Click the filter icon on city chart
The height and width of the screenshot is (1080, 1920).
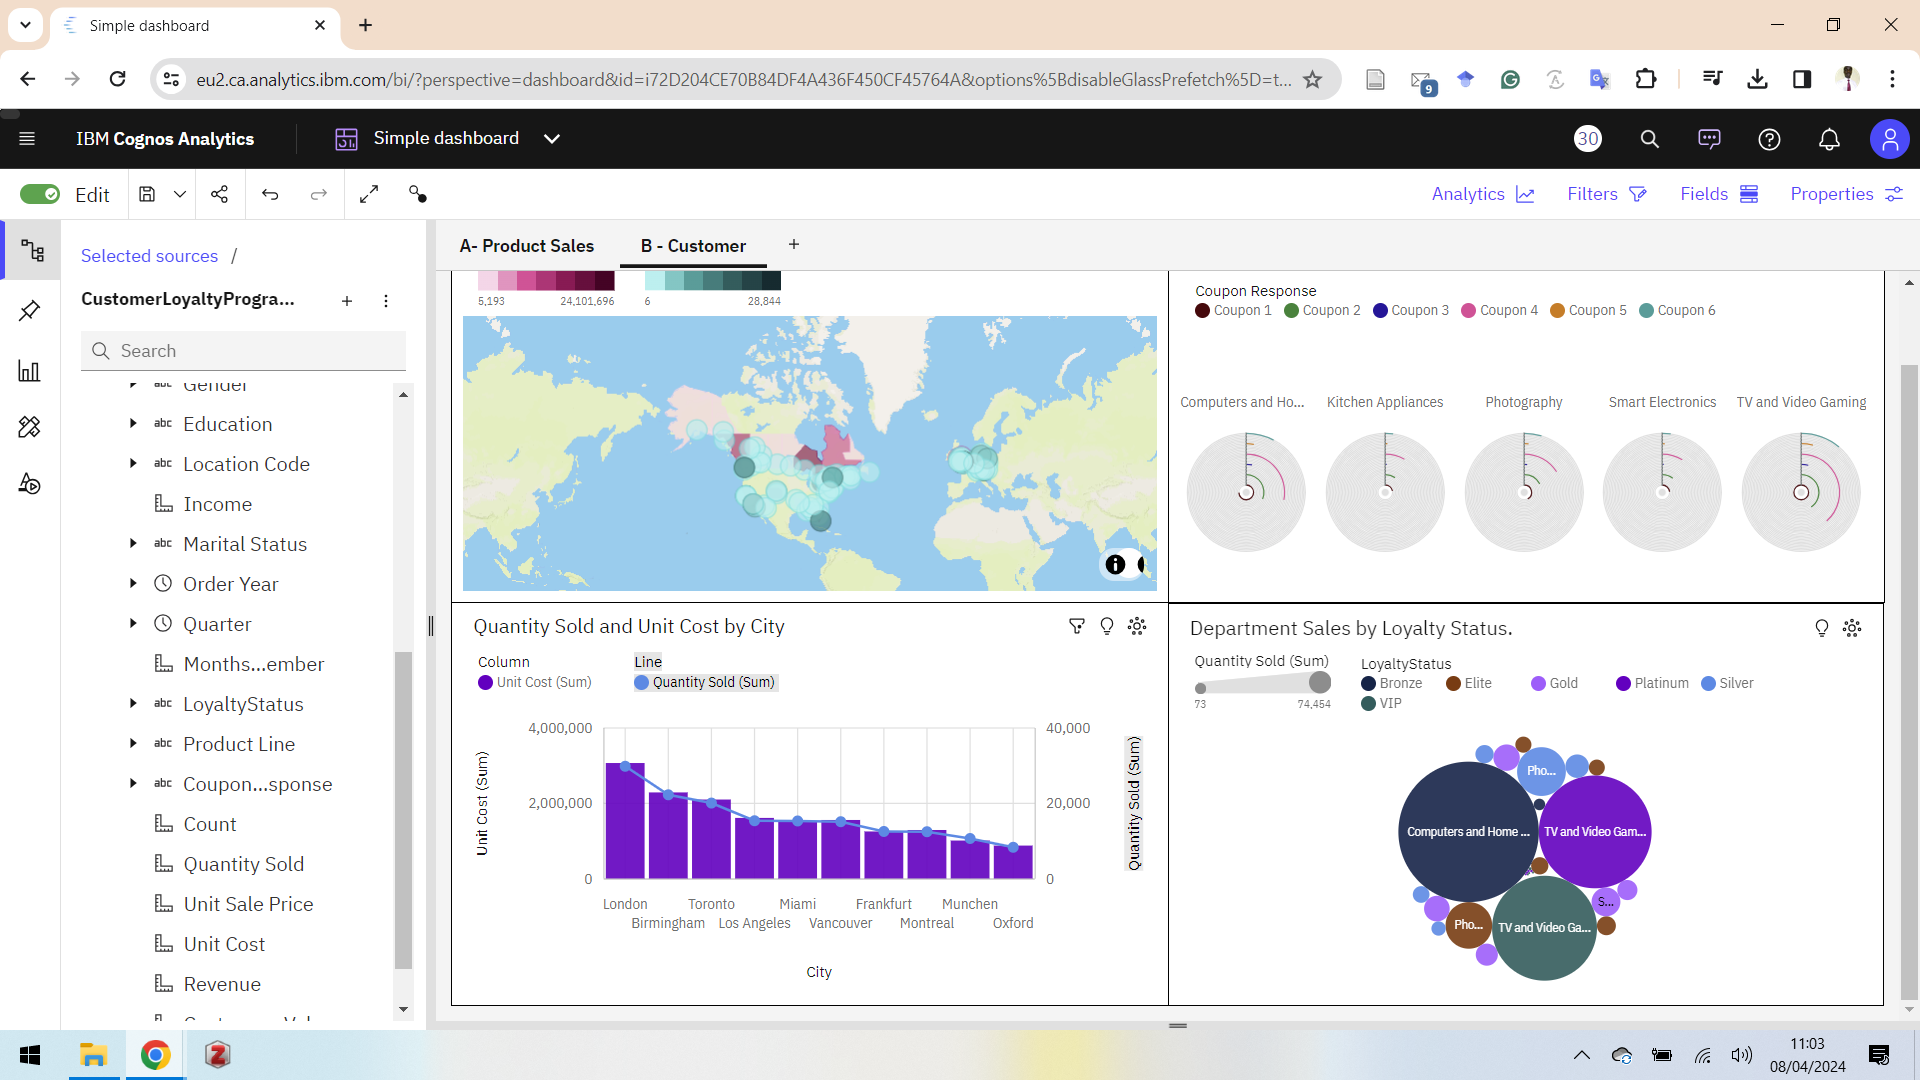point(1077,626)
